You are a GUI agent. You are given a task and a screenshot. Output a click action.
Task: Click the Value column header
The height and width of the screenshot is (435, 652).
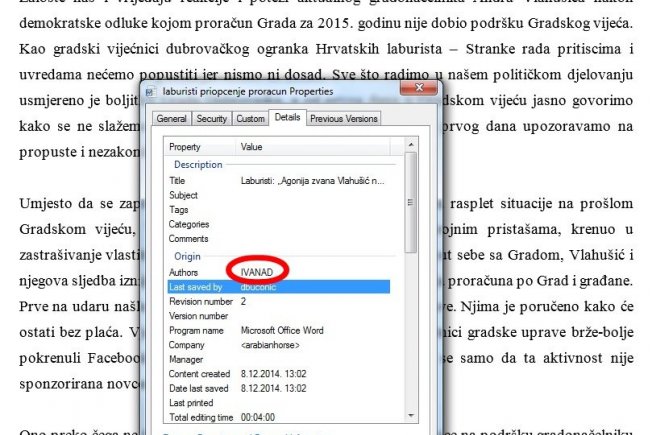tap(253, 147)
